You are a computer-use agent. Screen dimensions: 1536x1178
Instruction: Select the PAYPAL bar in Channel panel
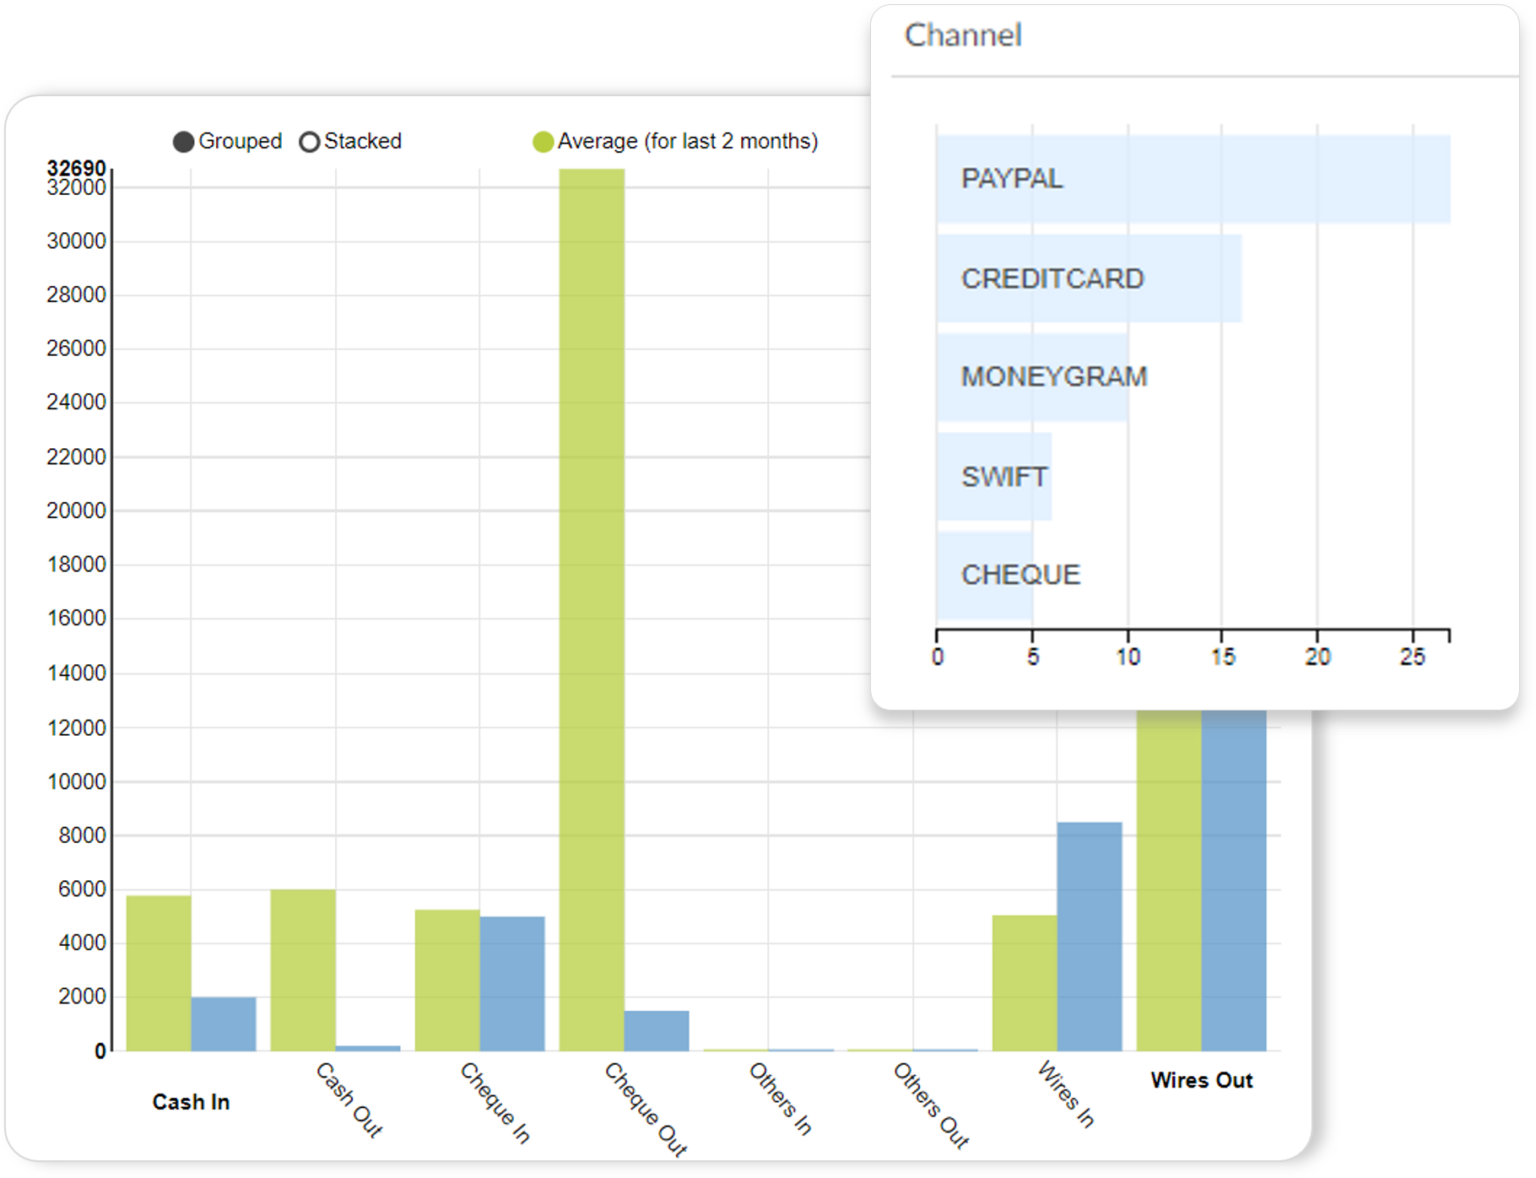point(1190,180)
